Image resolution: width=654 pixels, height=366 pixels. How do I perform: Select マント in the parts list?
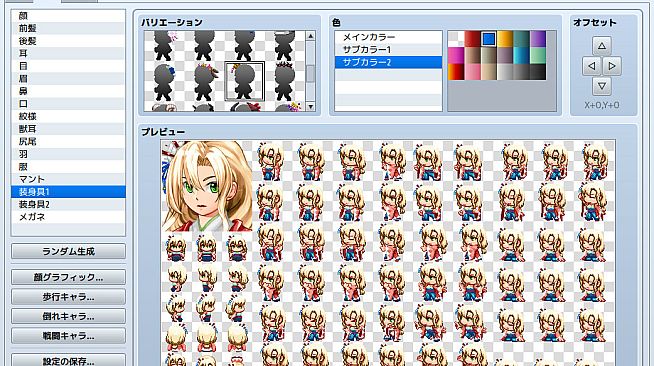click(x=68, y=179)
